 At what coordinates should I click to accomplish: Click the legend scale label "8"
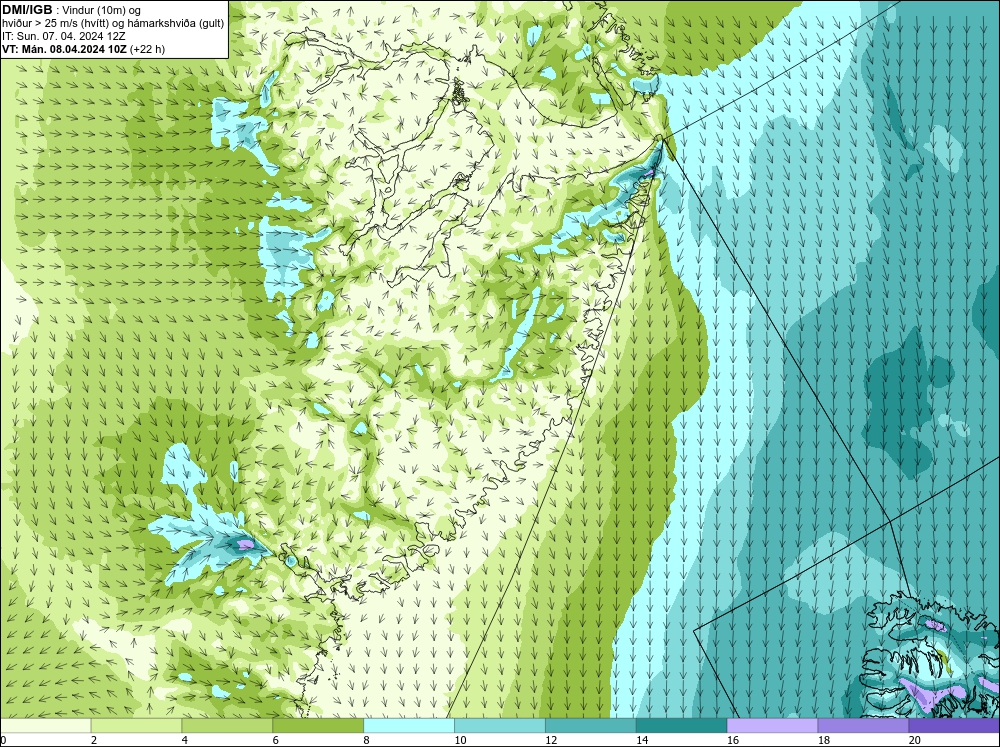coord(367,740)
